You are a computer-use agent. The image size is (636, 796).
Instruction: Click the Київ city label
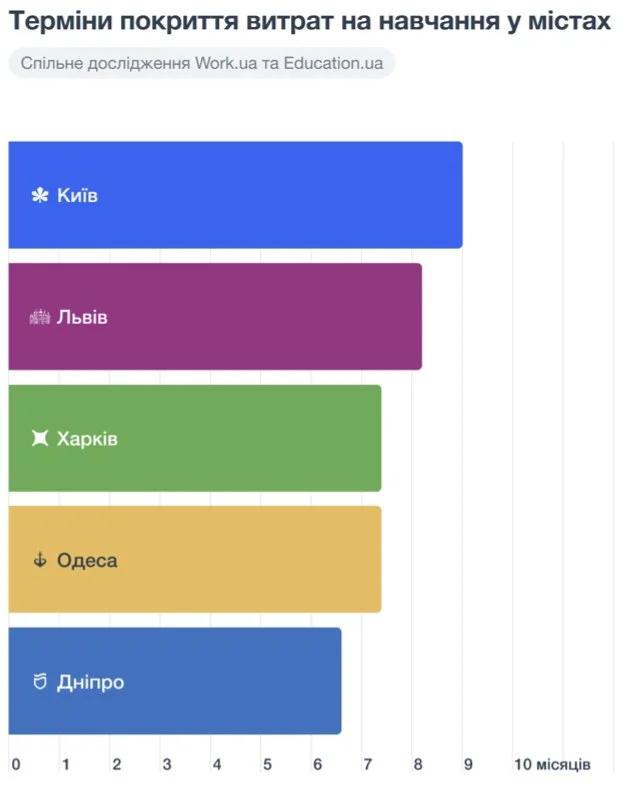(x=78, y=196)
